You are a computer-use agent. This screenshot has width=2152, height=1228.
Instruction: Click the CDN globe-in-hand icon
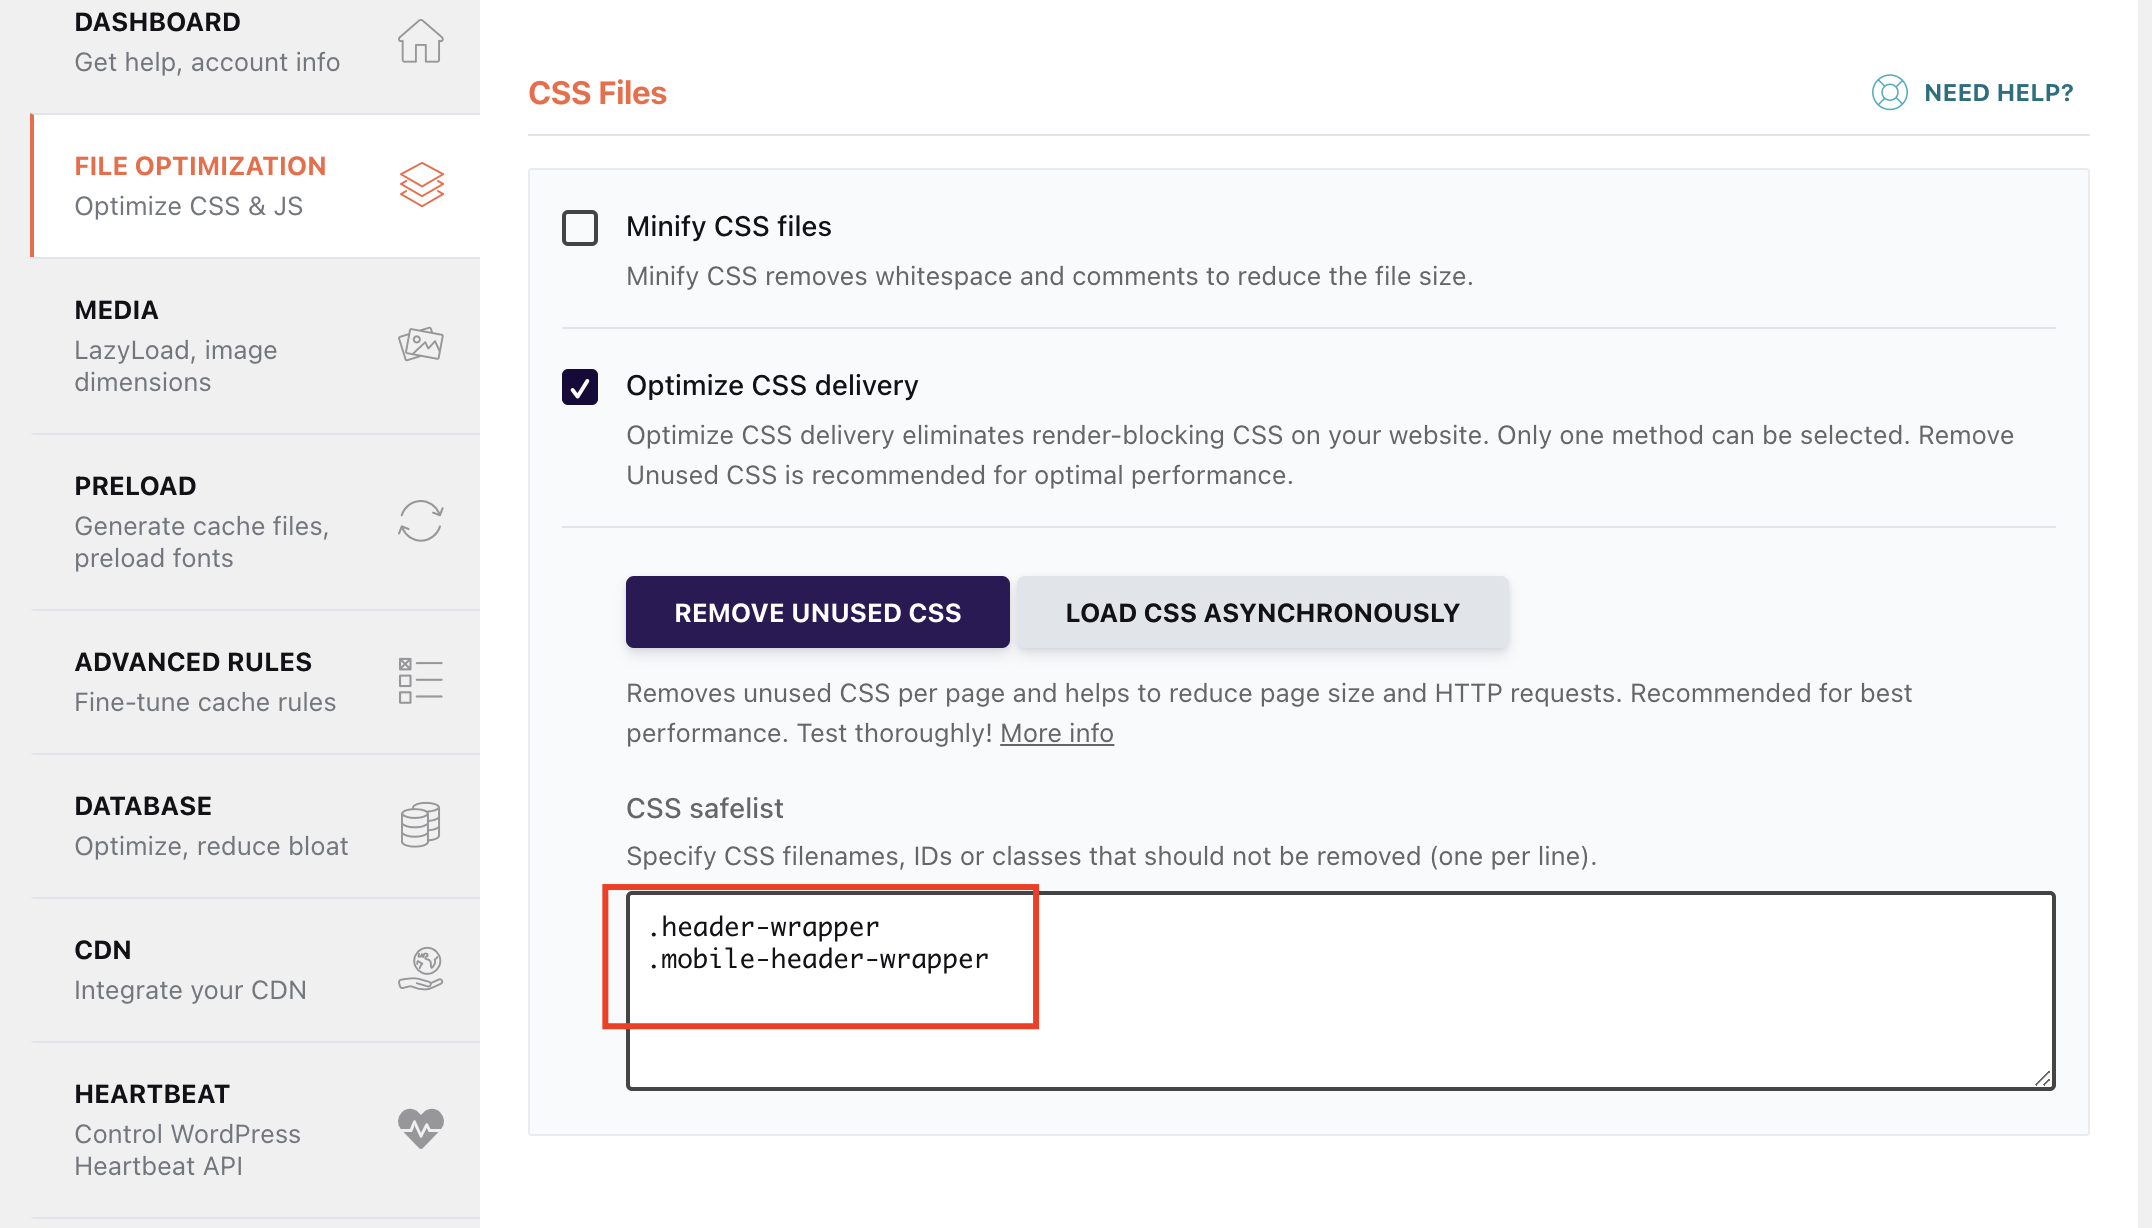tap(421, 969)
